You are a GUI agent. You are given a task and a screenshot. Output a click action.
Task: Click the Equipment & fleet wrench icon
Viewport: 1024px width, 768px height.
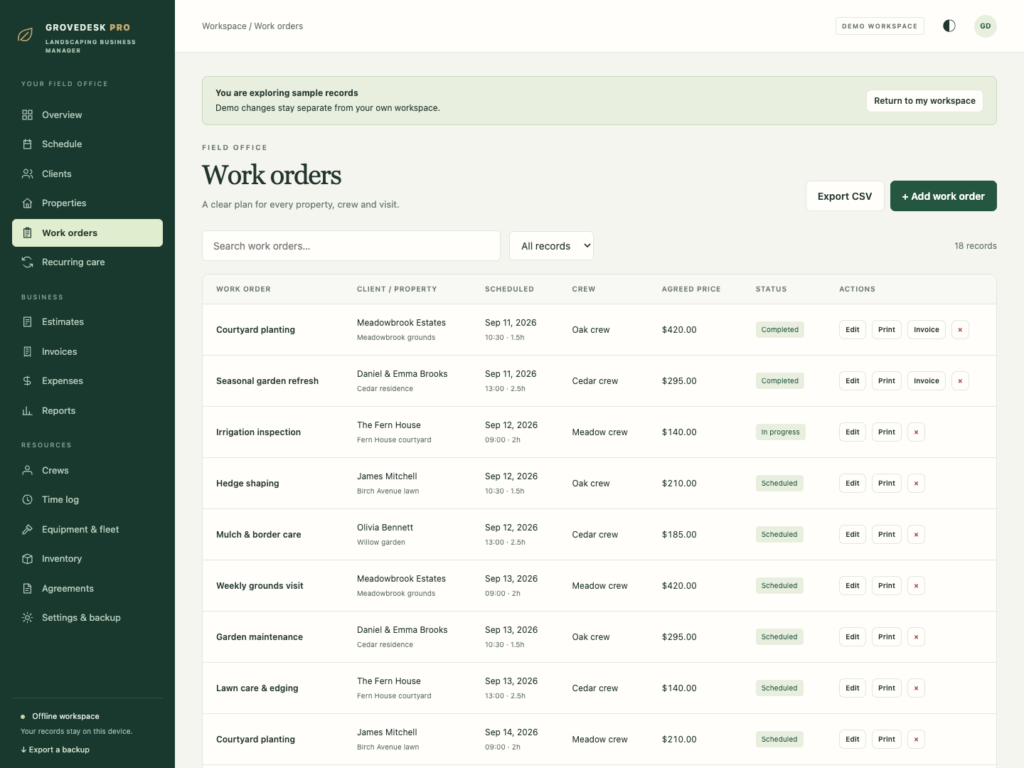[27, 530]
